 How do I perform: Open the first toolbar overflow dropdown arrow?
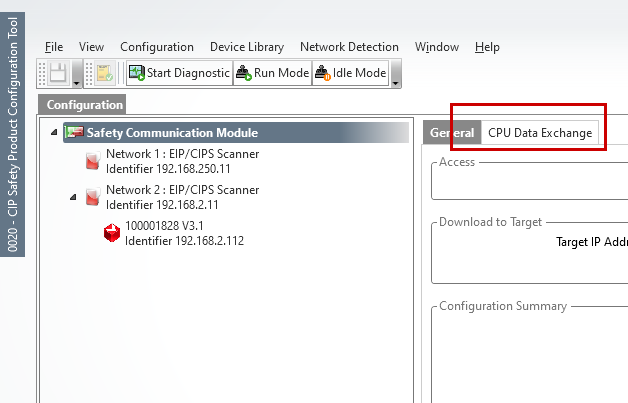click(x=76, y=73)
